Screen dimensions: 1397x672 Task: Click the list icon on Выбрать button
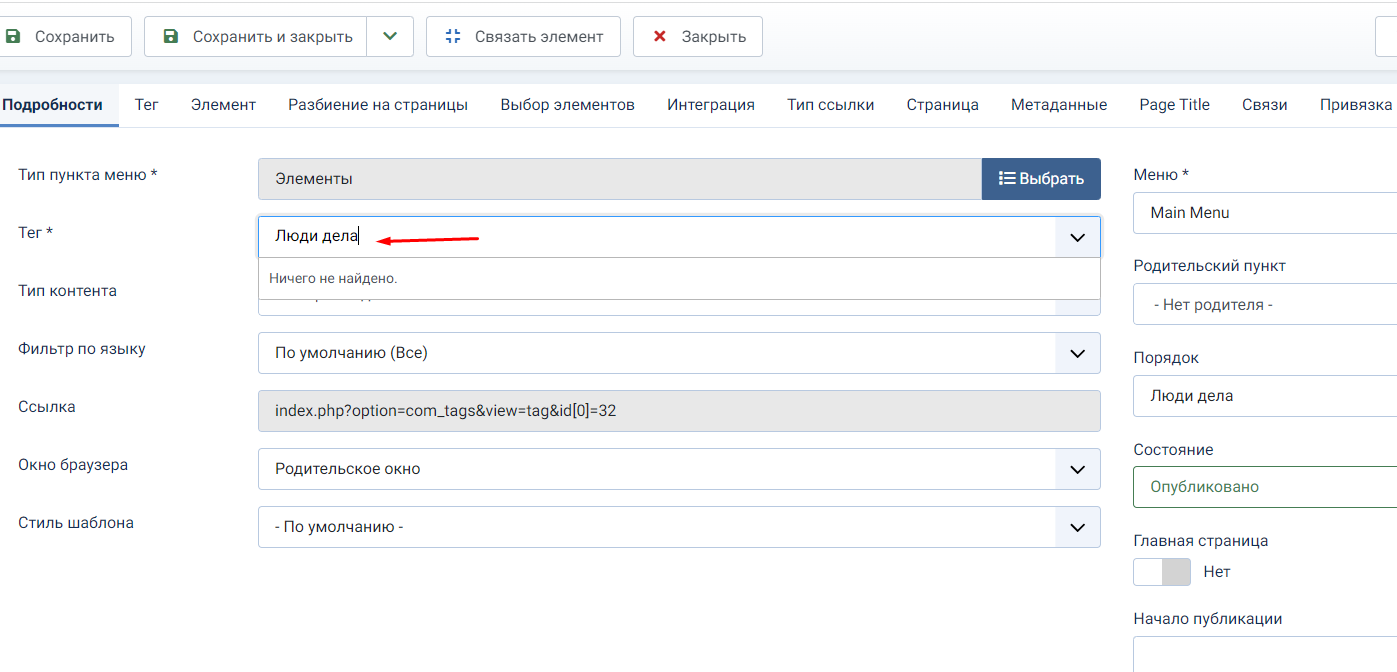pos(1007,178)
